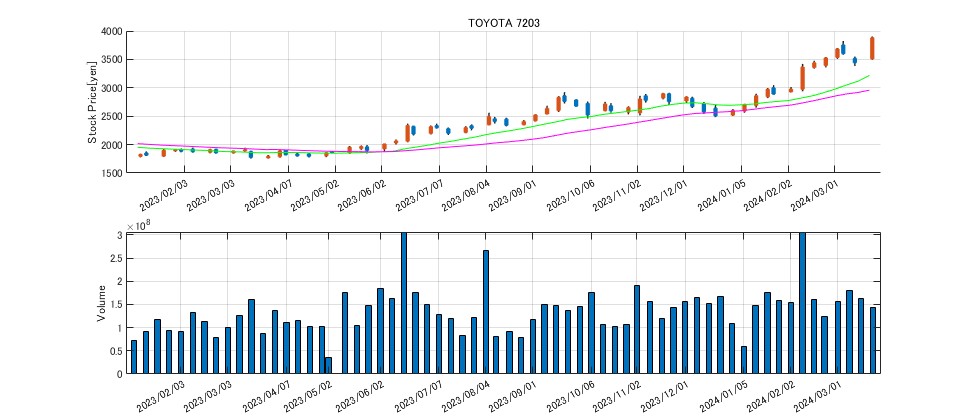Click the ×10⁸ exponent label above volume chart

[139, 226]
